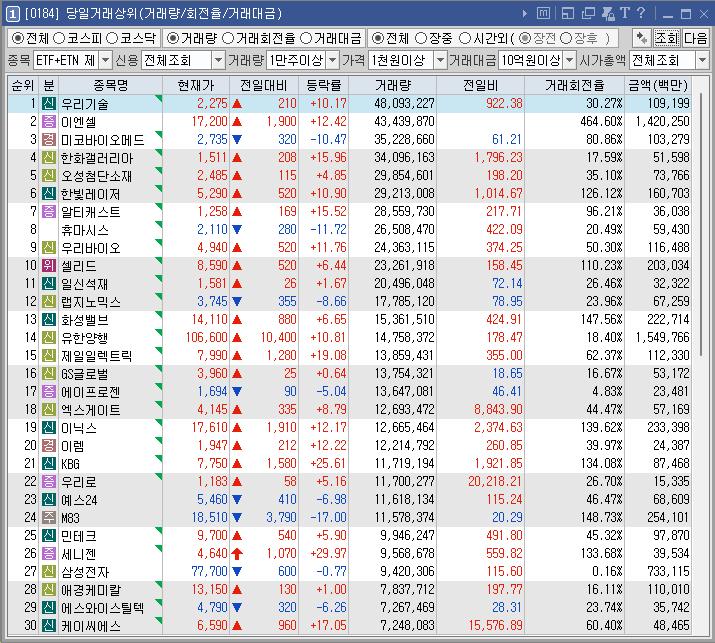Open the 종목 ETF+ETN dropdown
This screenshot has width=715, height=643.
105,60
